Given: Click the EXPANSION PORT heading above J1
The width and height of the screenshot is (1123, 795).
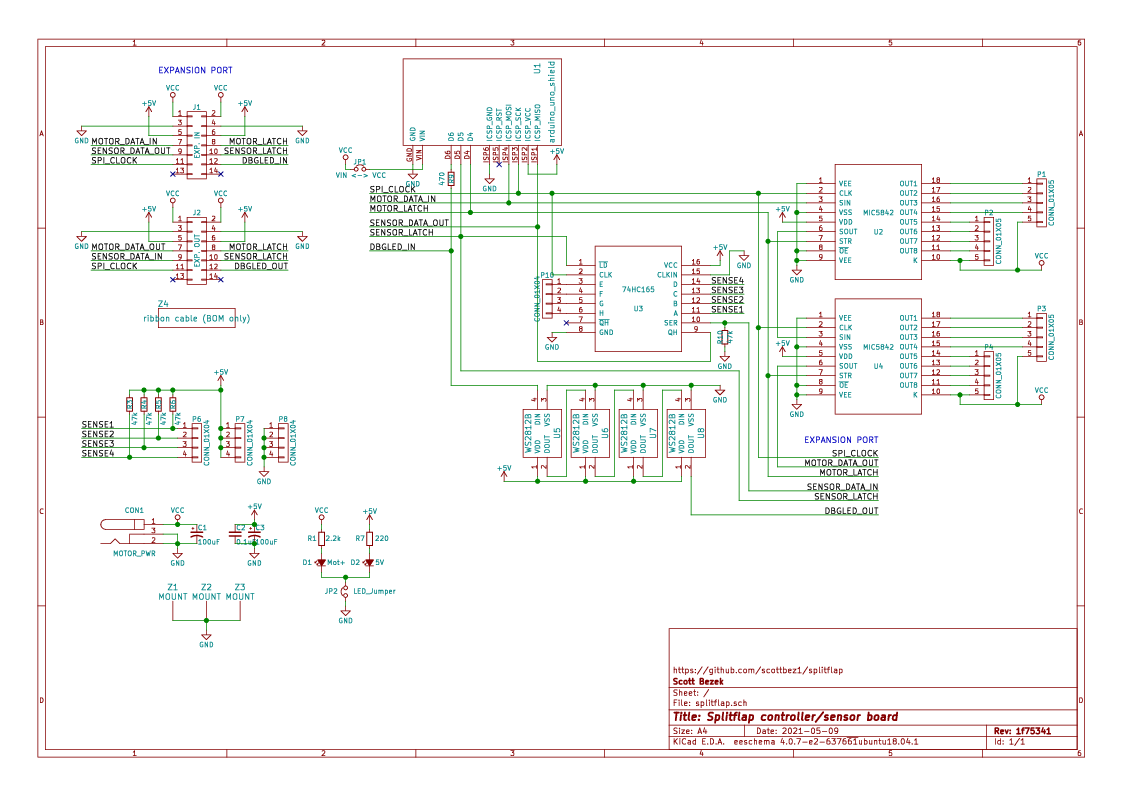Looking at the screenshot, I should coord(195,70).
